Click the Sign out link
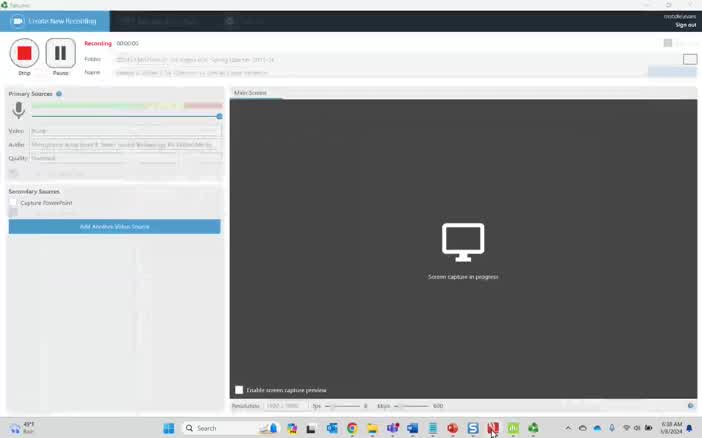This screenshot has height=438, width=702. [685, 24]
